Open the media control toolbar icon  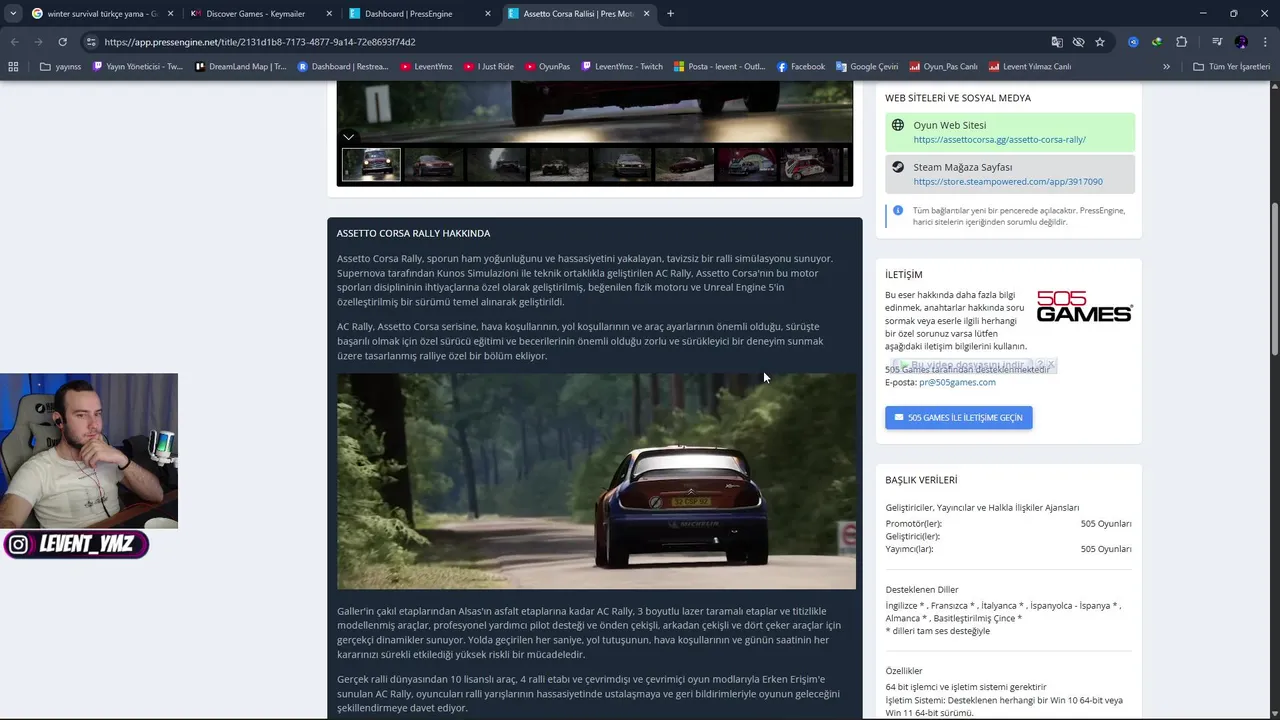click(x=1217, y=42)
